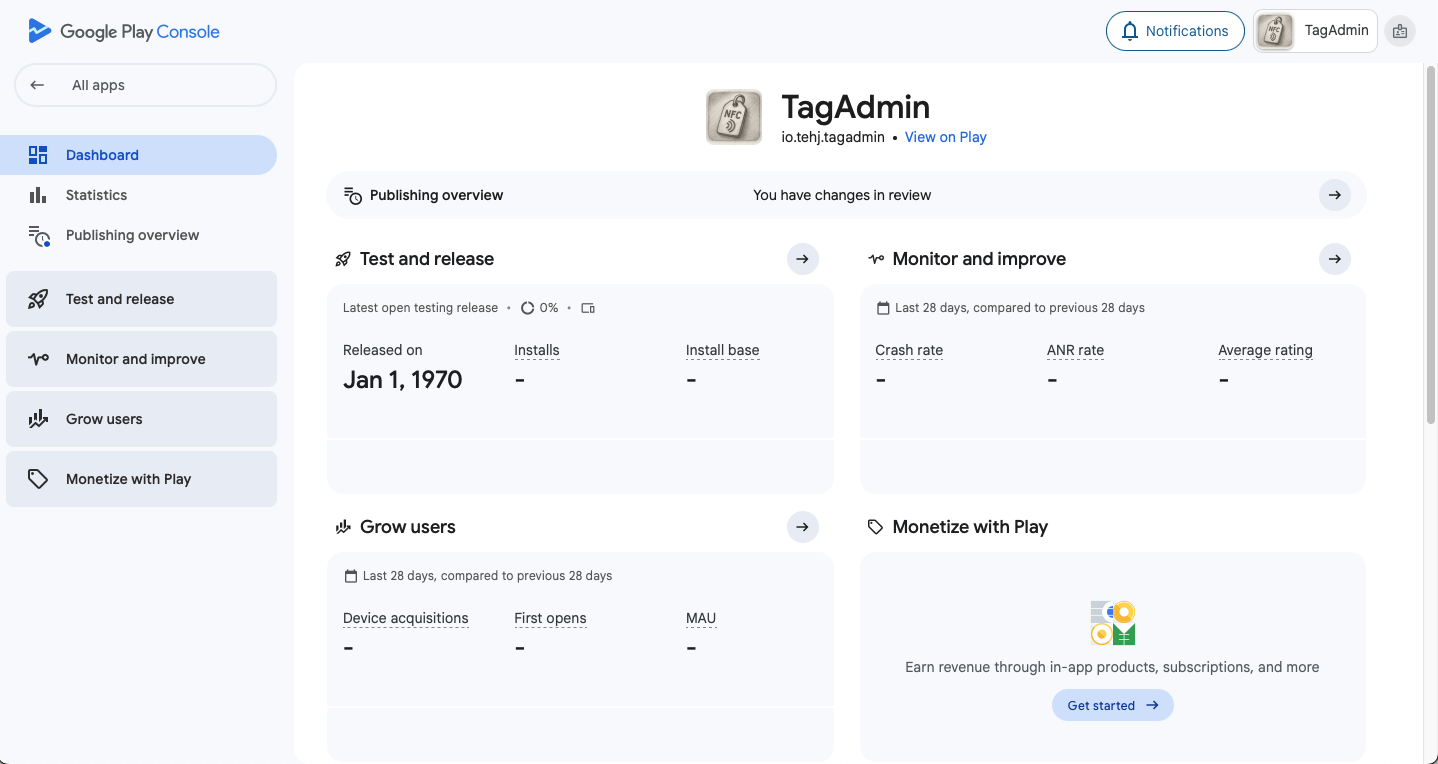
Task: Follow the View on Play link
Action: [x=945, y=137]
